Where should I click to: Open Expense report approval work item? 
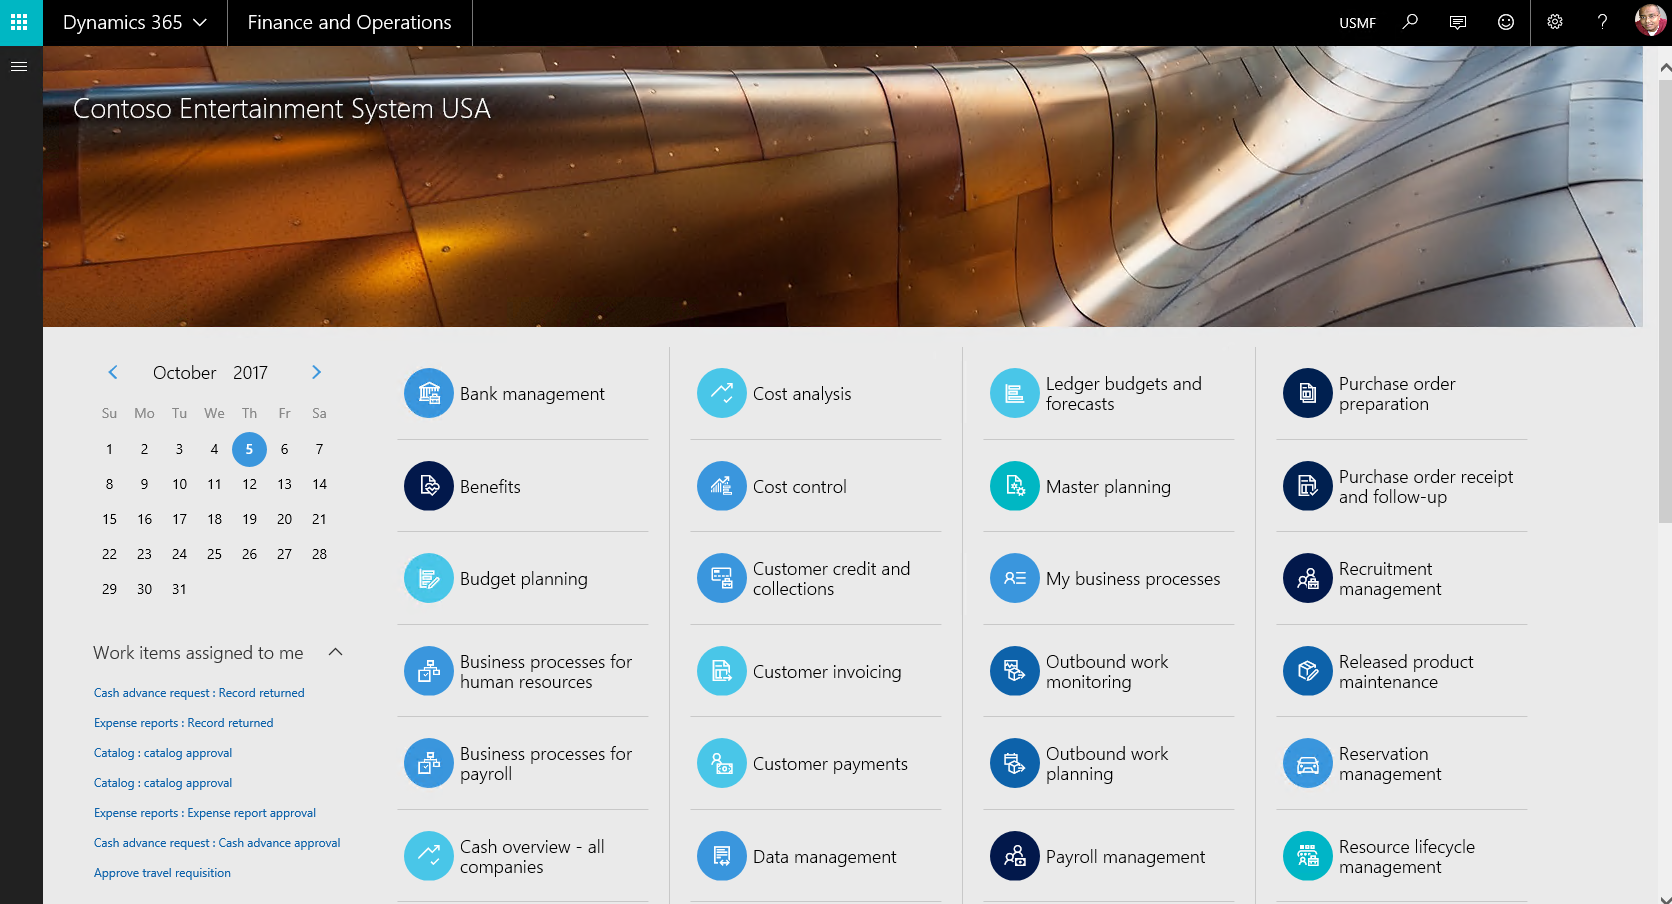(205, 813)
